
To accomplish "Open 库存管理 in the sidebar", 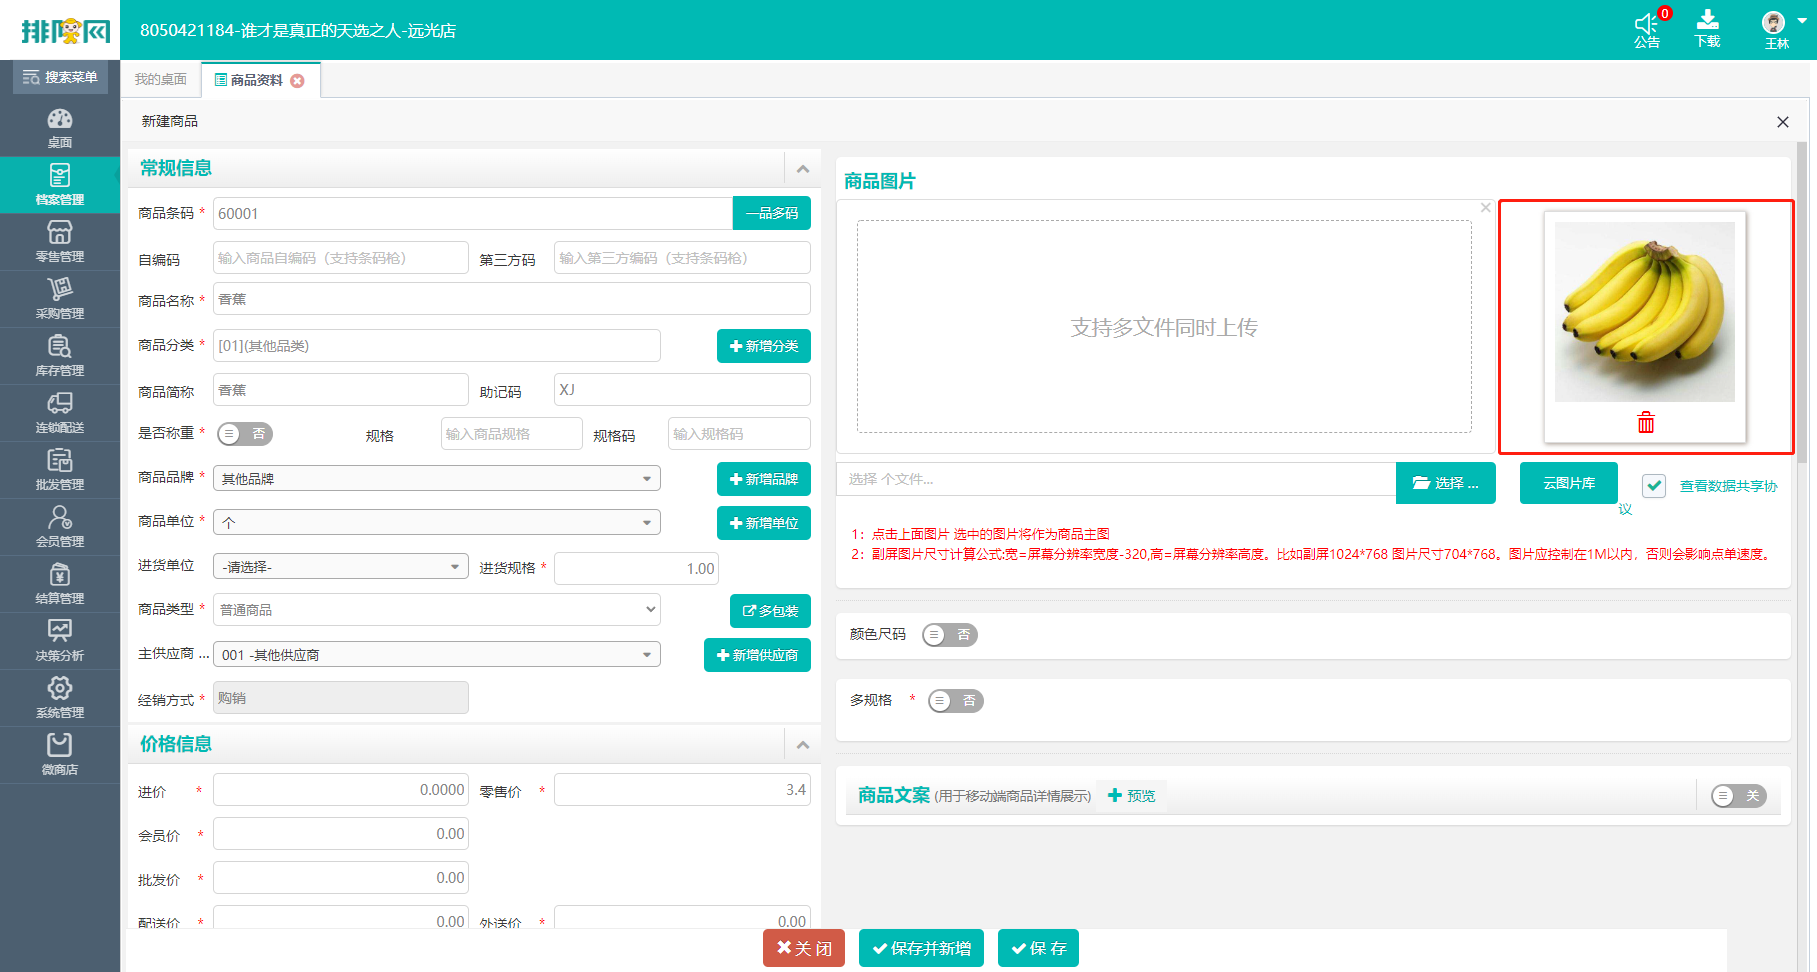I will (x=60, y=356).
